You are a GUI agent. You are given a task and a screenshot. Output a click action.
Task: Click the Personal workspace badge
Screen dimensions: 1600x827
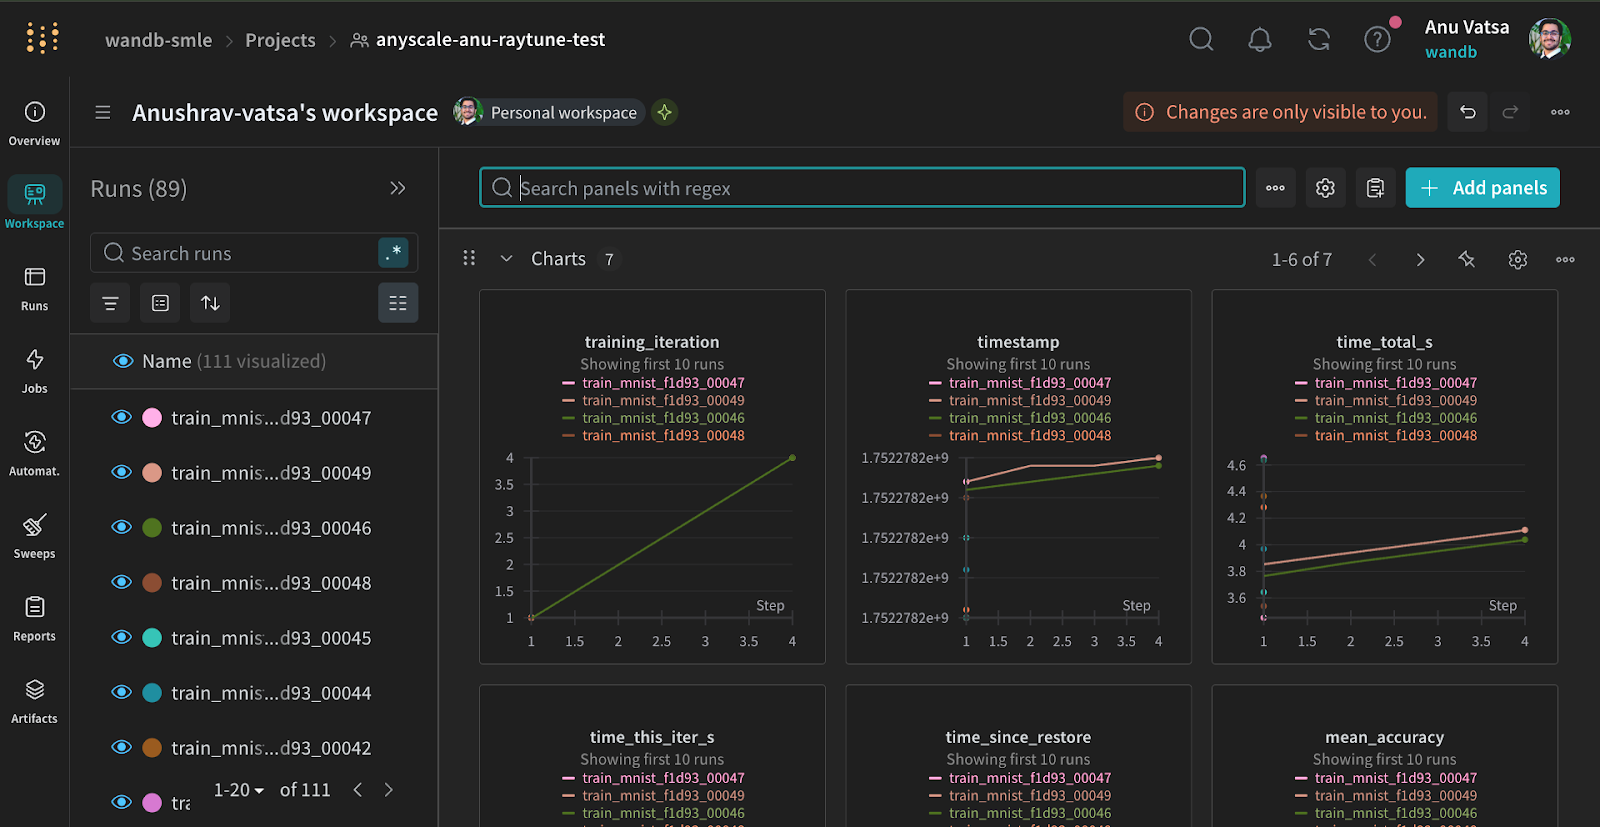[x=548, y=112]
